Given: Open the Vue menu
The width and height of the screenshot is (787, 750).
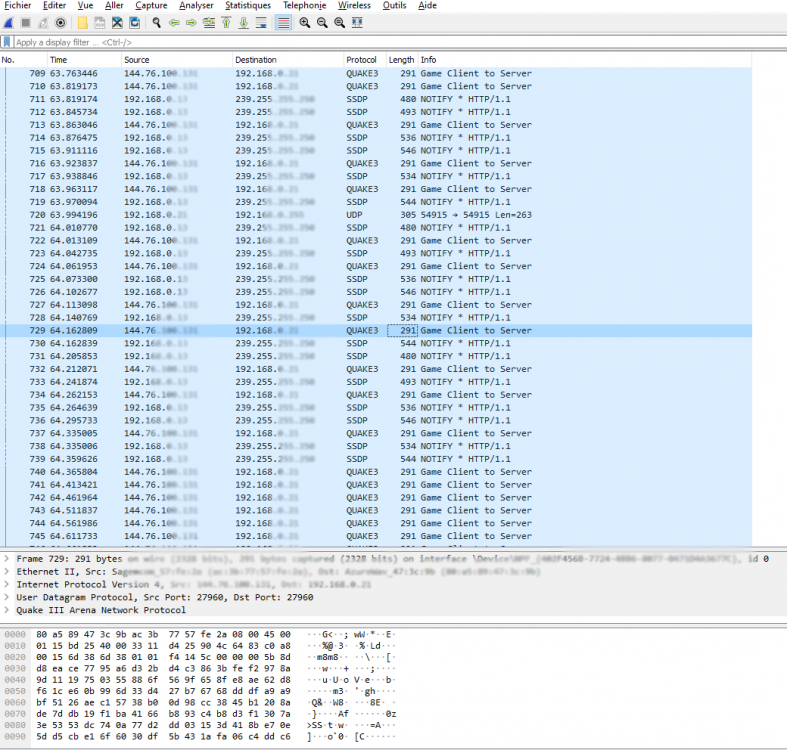Looking at the screenshot, I should 85,6.
